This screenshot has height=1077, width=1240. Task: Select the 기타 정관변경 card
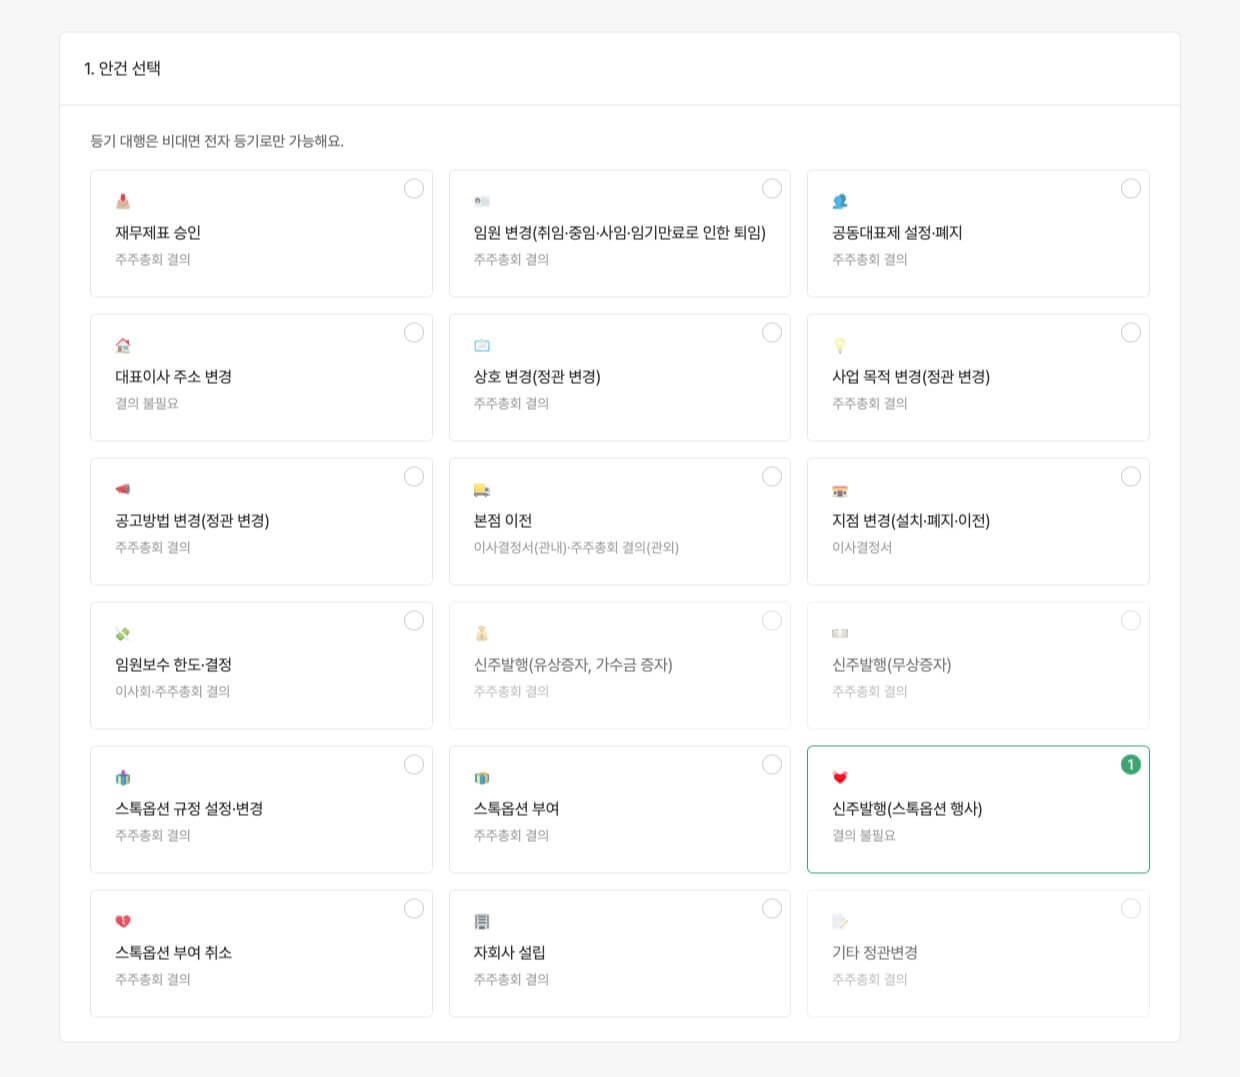[x=978, y=952]
